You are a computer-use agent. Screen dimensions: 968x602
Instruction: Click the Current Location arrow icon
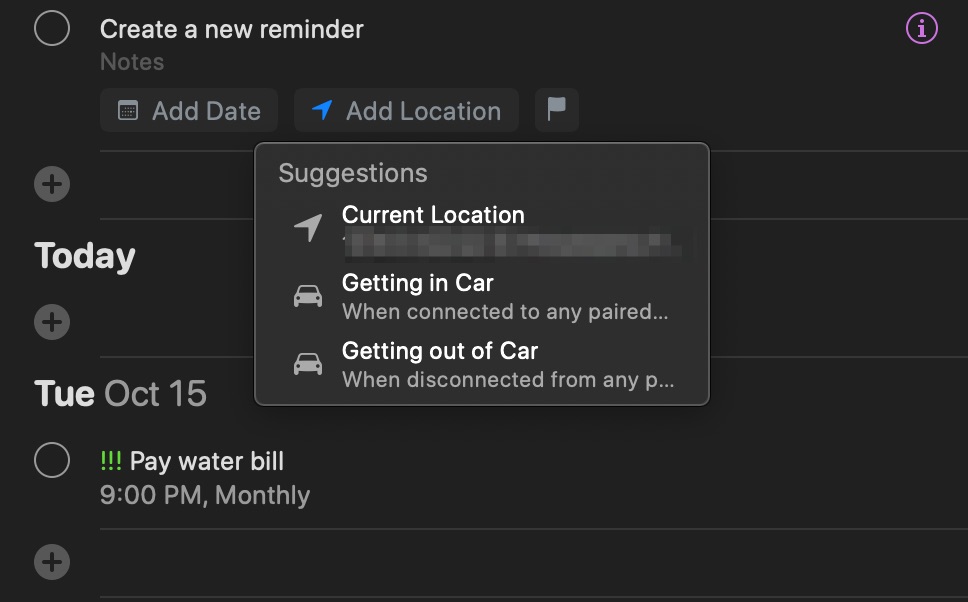[308, 228]
